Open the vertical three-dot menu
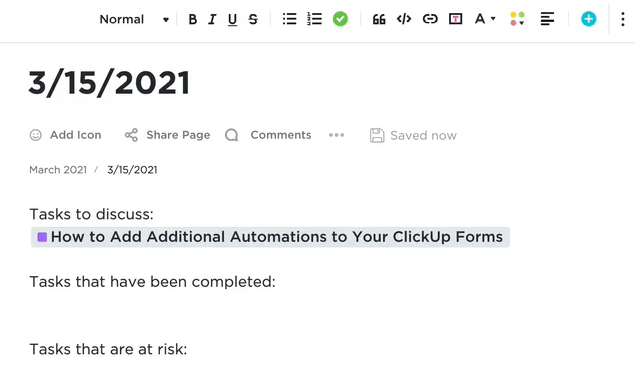635x380 pixels. pos(623,19)
